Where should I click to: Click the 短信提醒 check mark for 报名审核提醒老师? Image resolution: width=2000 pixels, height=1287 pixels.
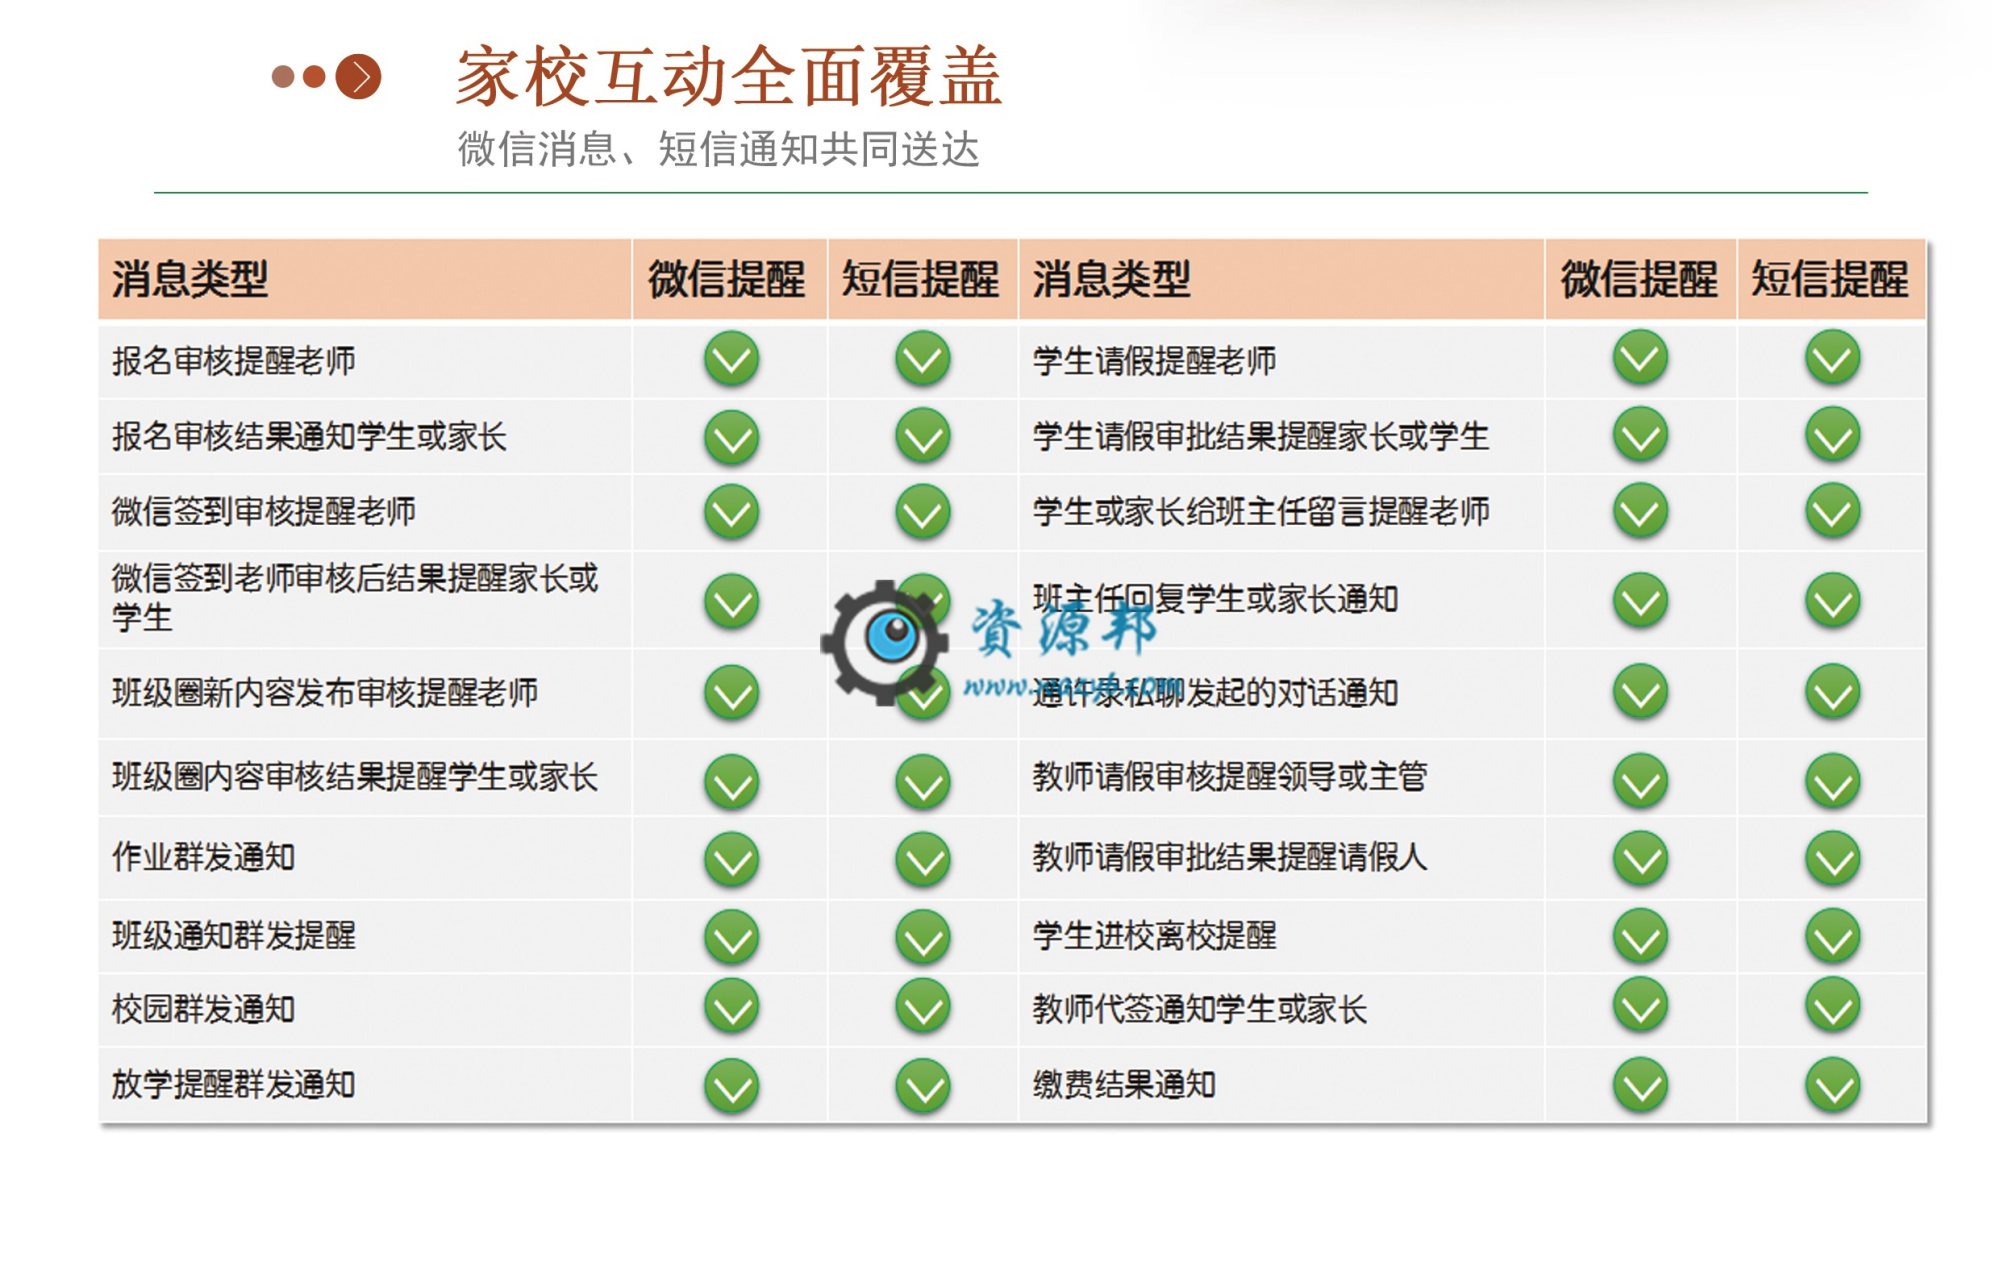click(923, 359)
